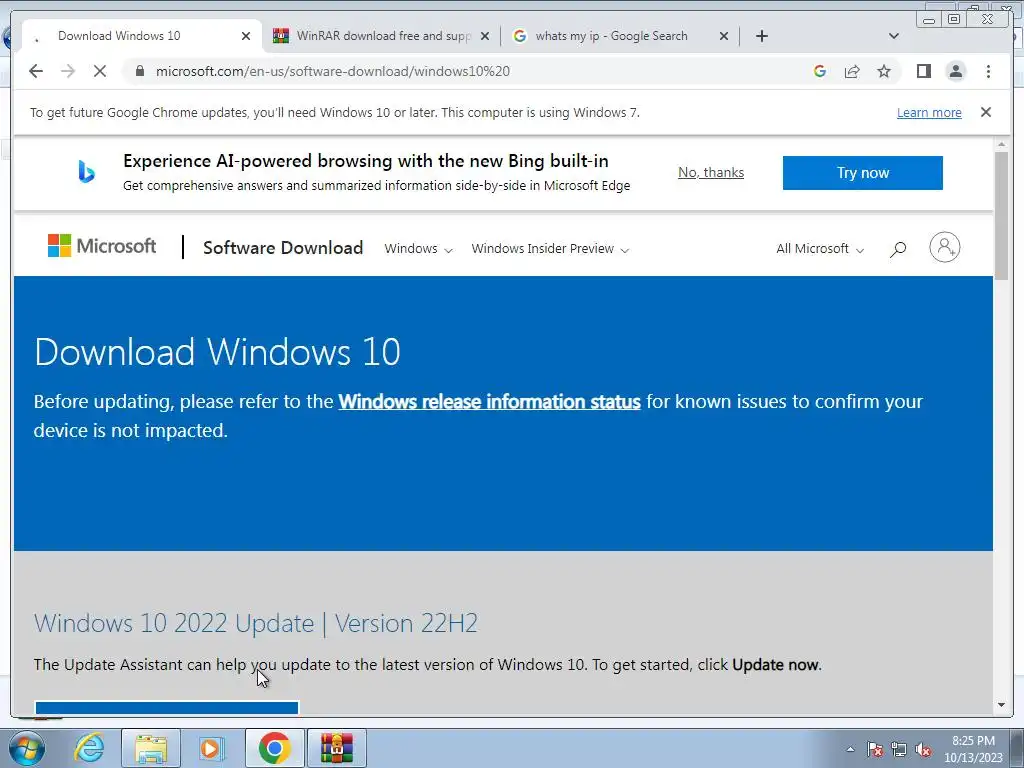1024x768 pixels.
Task: Share this page using share icon
Action: tap(852, 71)
